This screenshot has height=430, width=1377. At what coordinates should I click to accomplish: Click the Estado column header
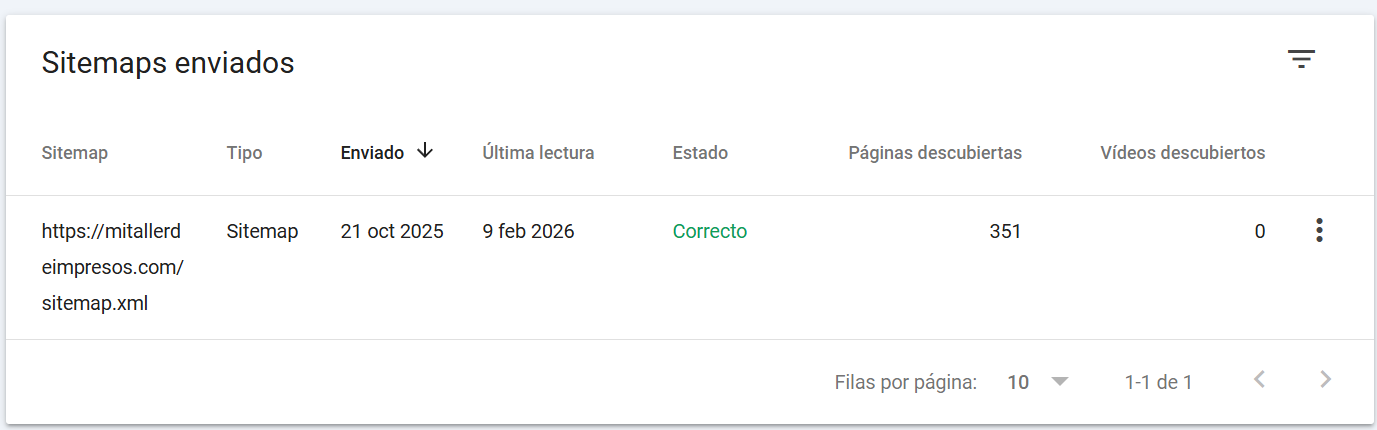(x=700, y=153)
